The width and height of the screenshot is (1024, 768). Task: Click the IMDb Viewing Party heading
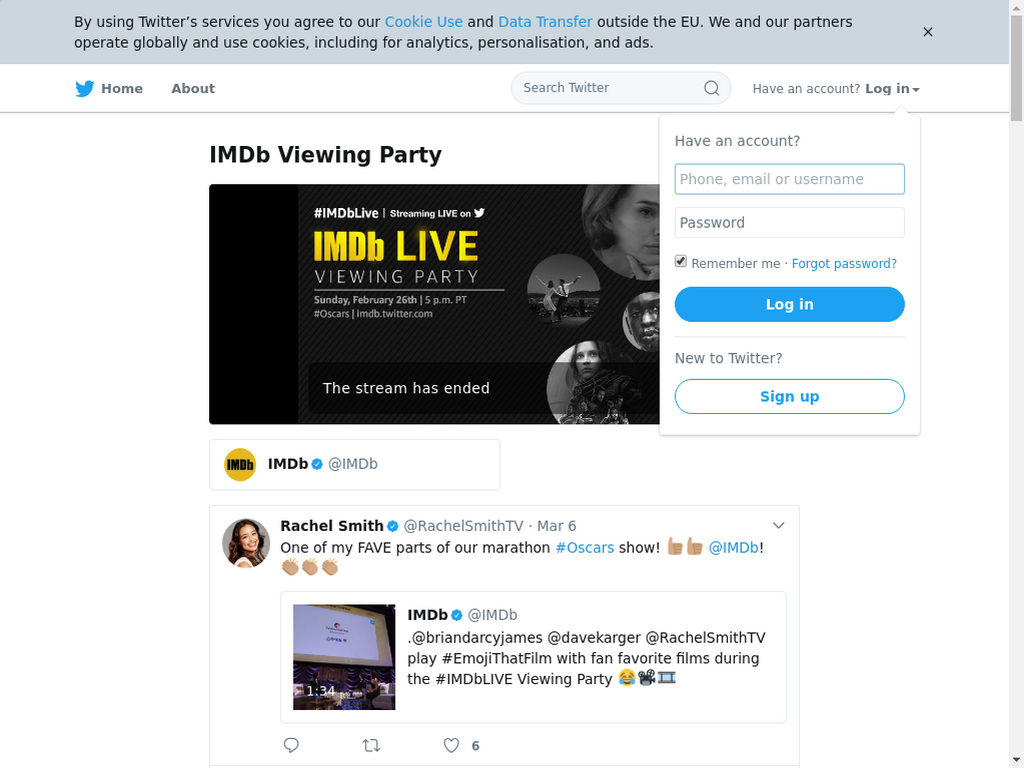tap(325, 155)
